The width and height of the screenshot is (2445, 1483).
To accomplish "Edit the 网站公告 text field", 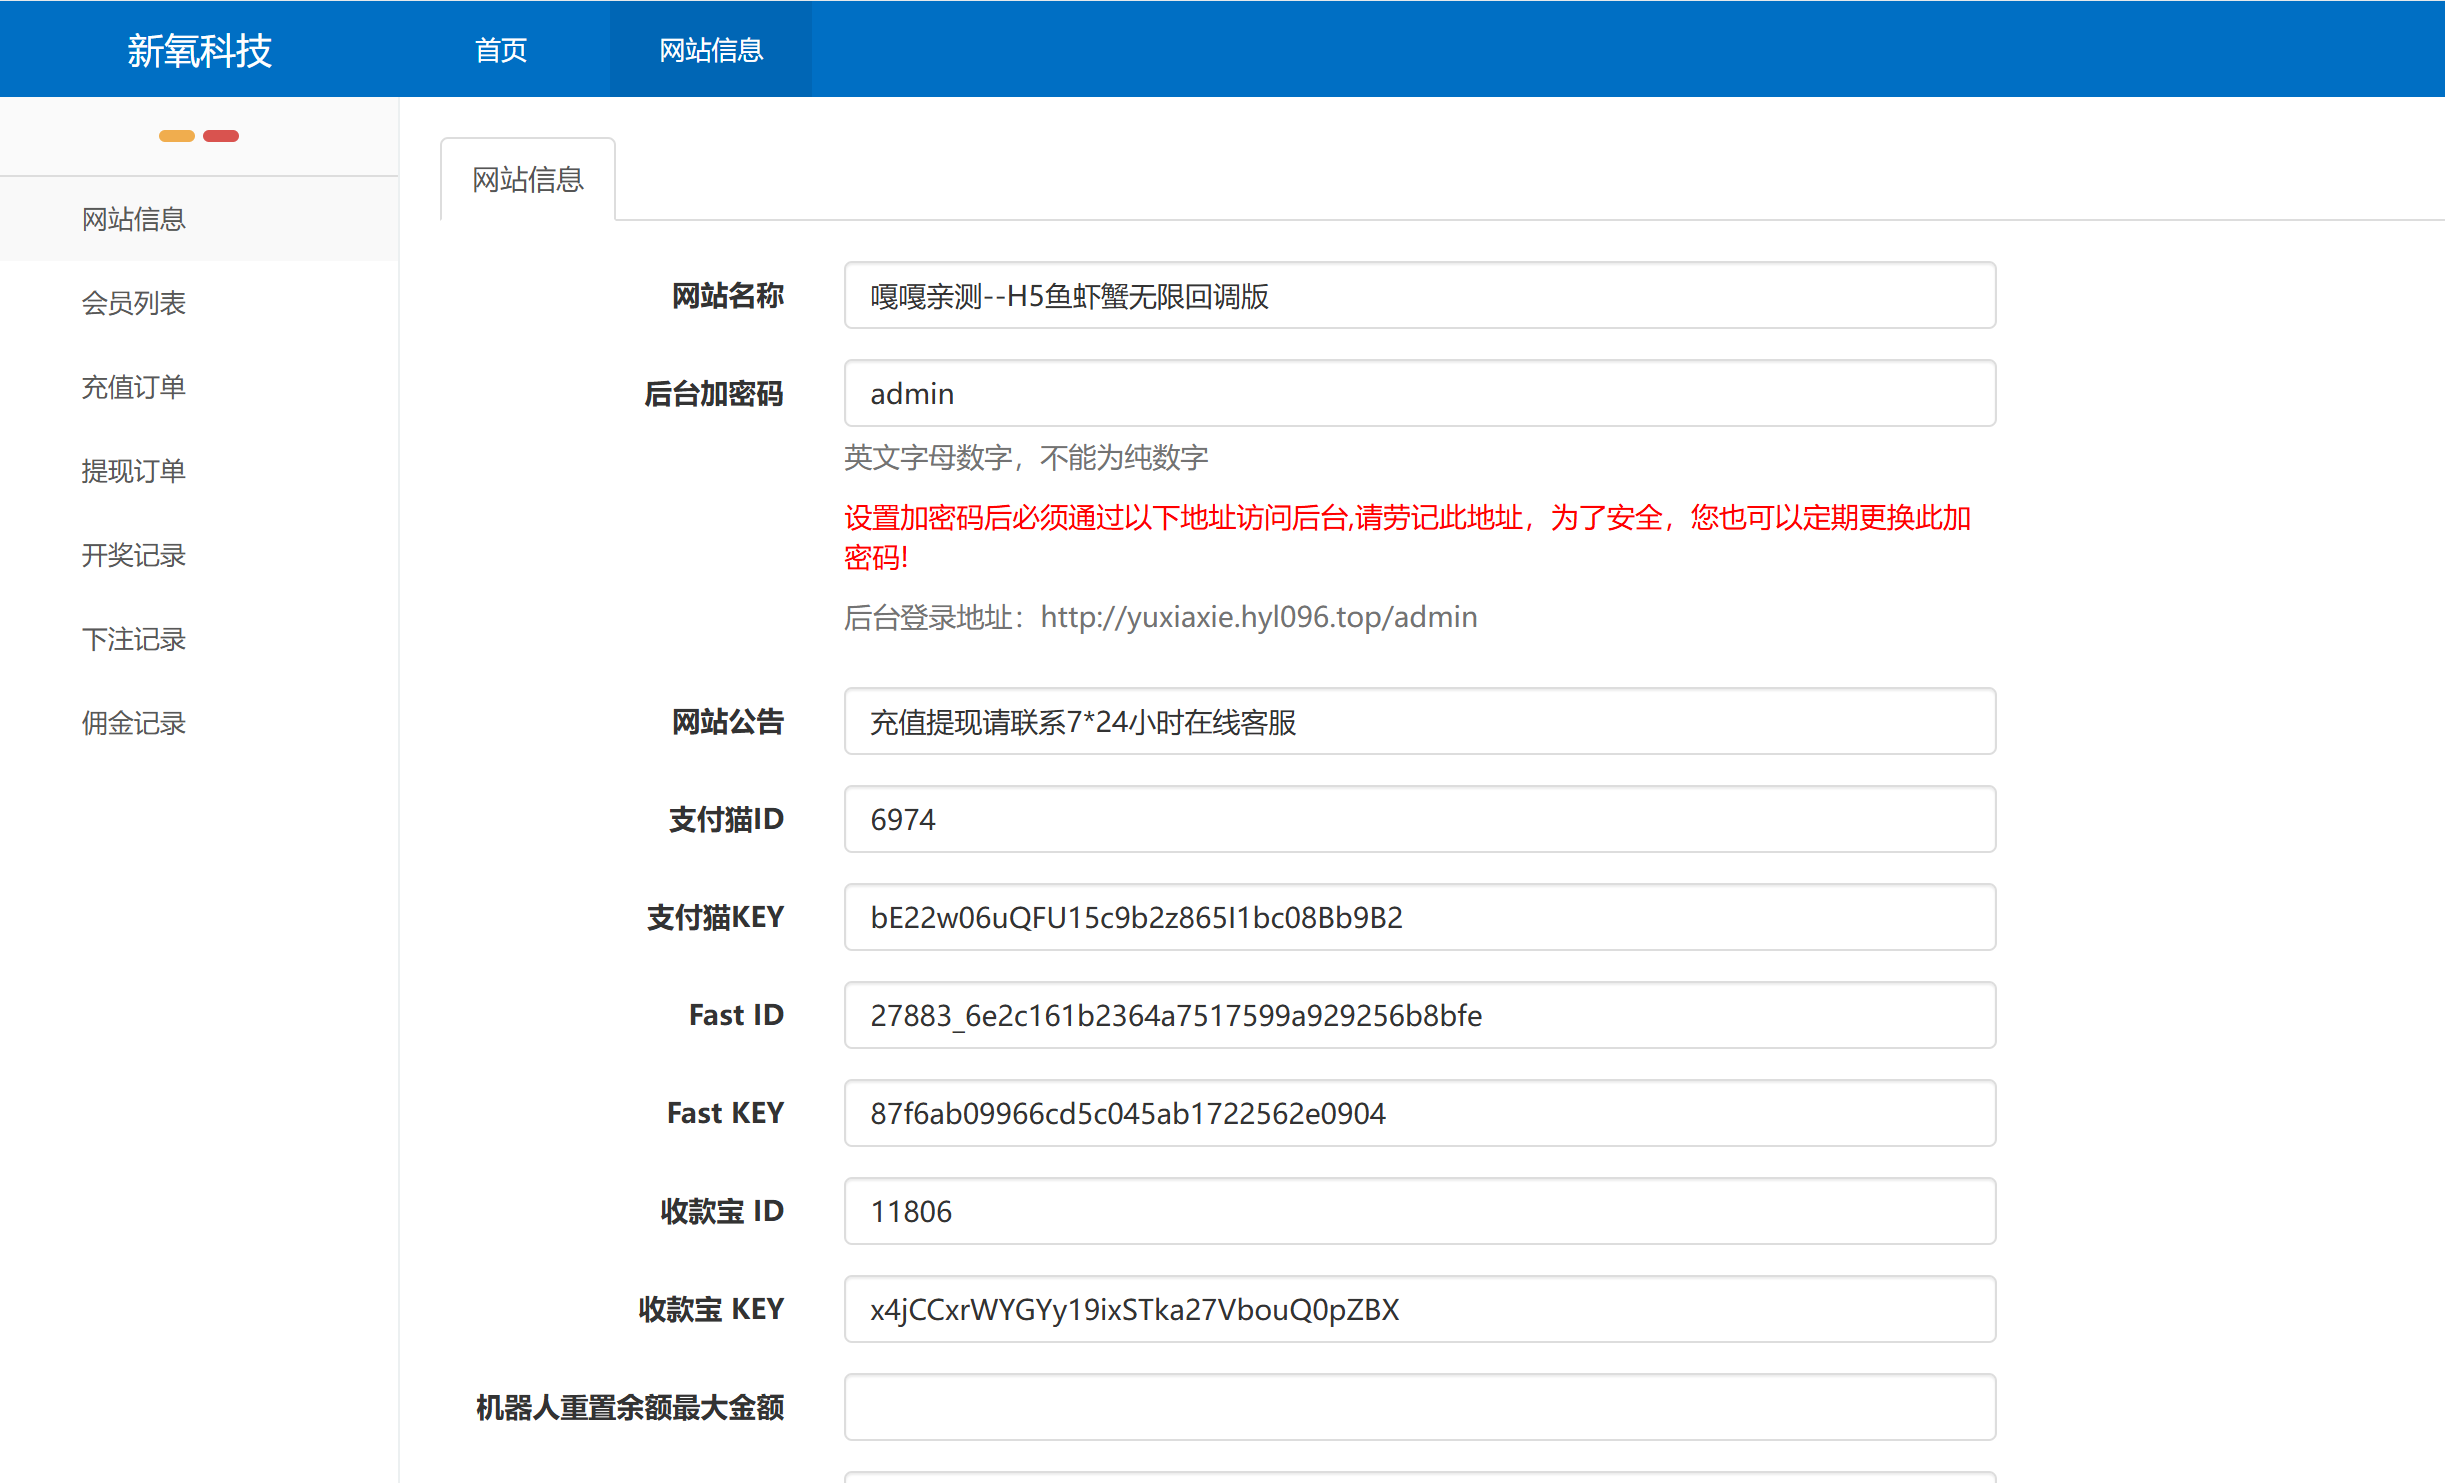I will [x=1419, y=722].
